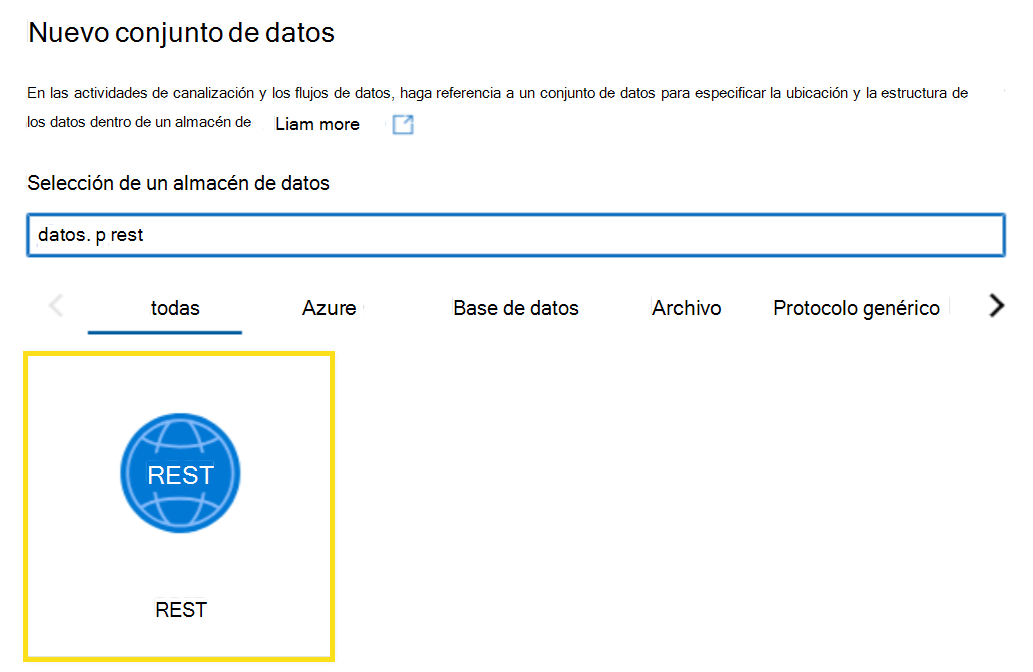Open the external link icon beside Liam more
The width and height of the screenshot is (1033, 672).
403,123
